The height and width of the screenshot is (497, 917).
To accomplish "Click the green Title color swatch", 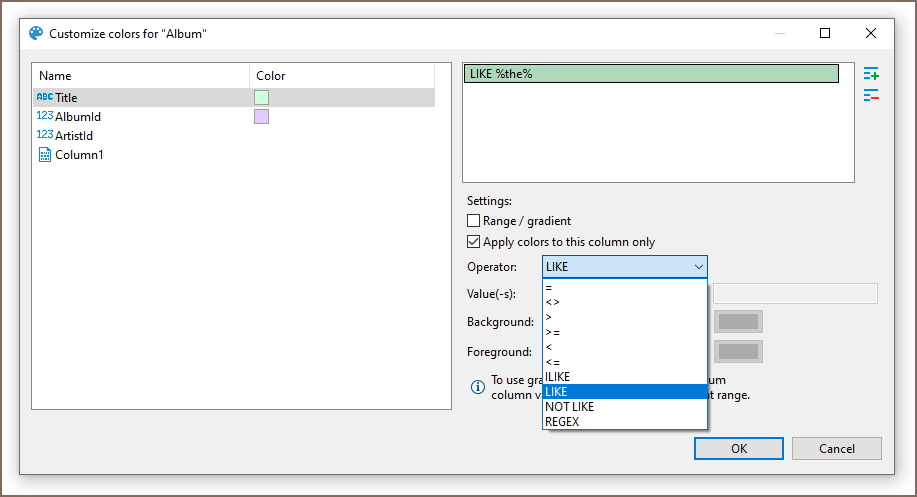I will tap(261, 98).
